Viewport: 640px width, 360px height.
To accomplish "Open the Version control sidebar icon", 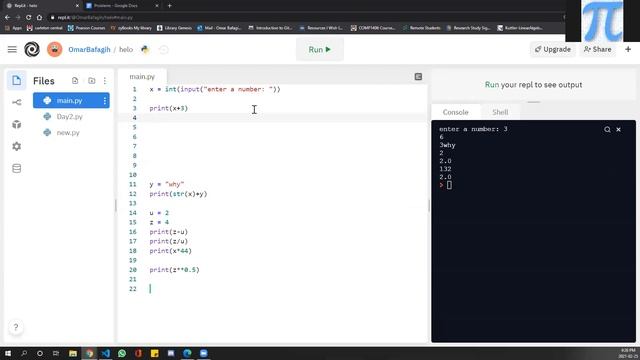I will tap(16, 102).
